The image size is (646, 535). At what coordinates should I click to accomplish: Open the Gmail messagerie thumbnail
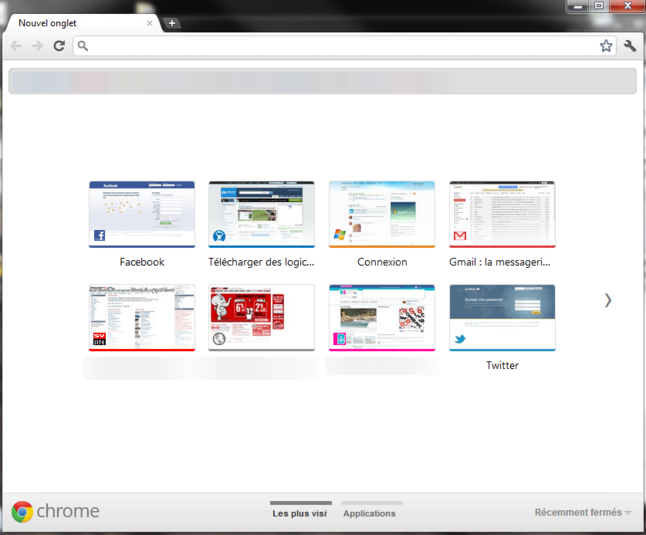[502, 214]
